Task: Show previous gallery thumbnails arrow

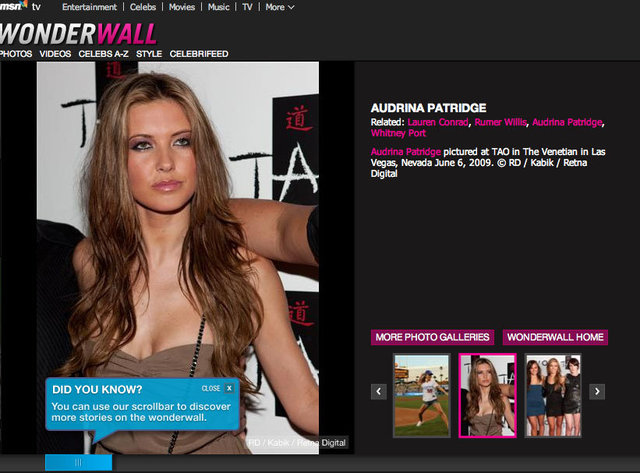Action: click(x=378, y=392)
